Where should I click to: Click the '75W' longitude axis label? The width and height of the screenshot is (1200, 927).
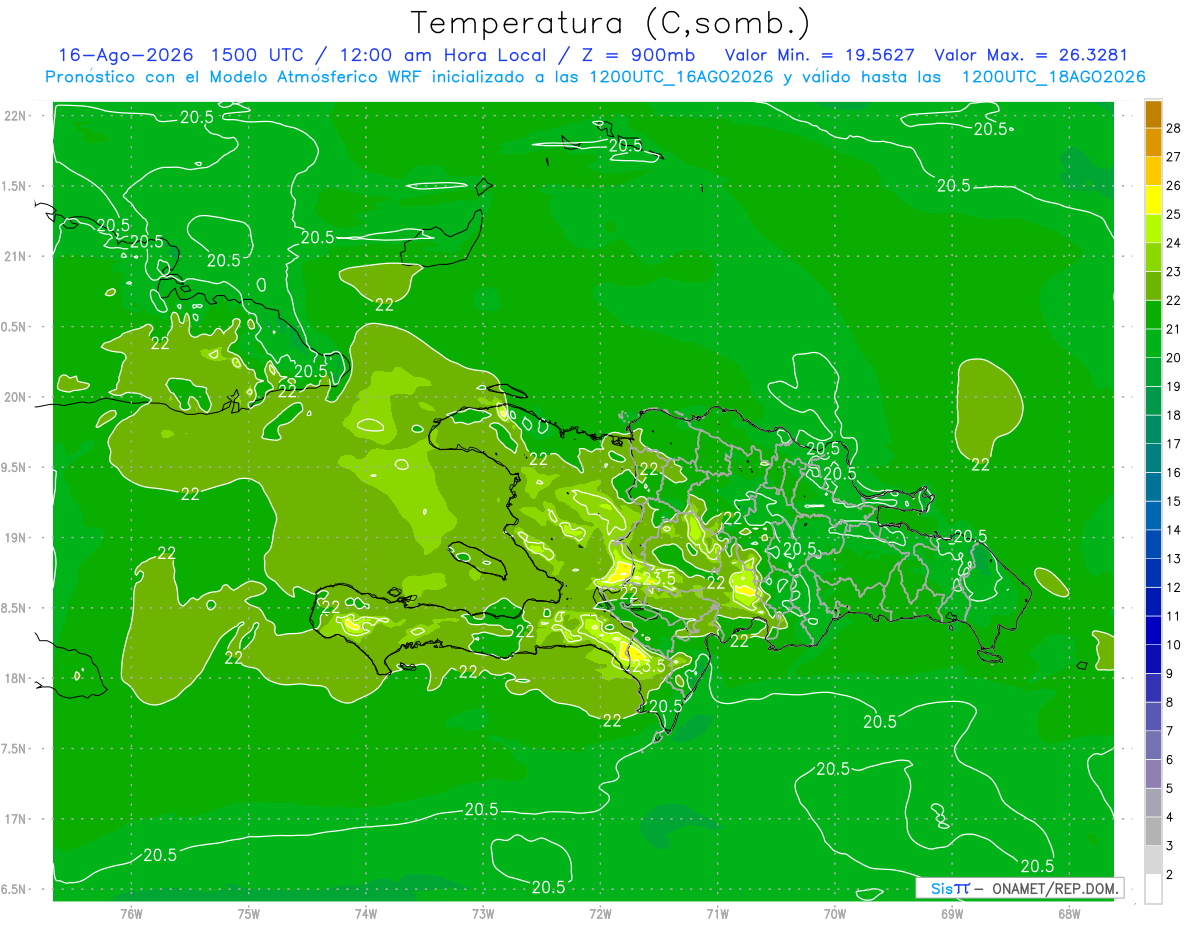(249, 914)
